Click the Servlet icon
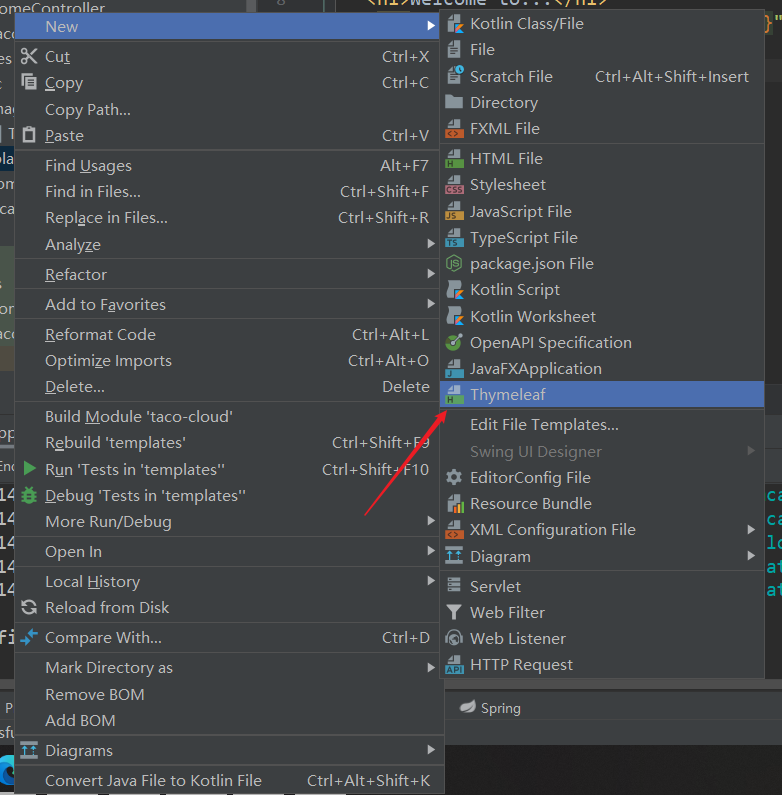This screenshot has width=782, height=795. pyautogui.click(x=454, y=586)
